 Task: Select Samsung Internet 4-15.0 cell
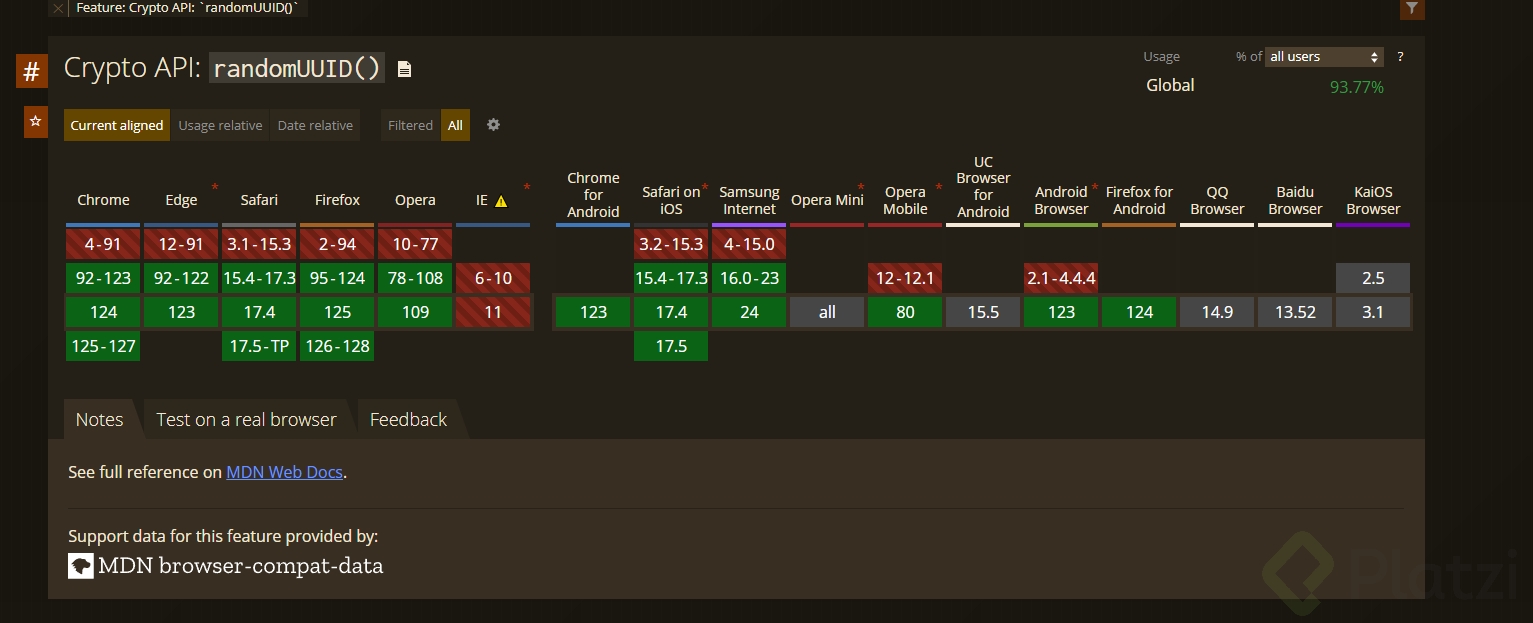(x=749, y=244)
